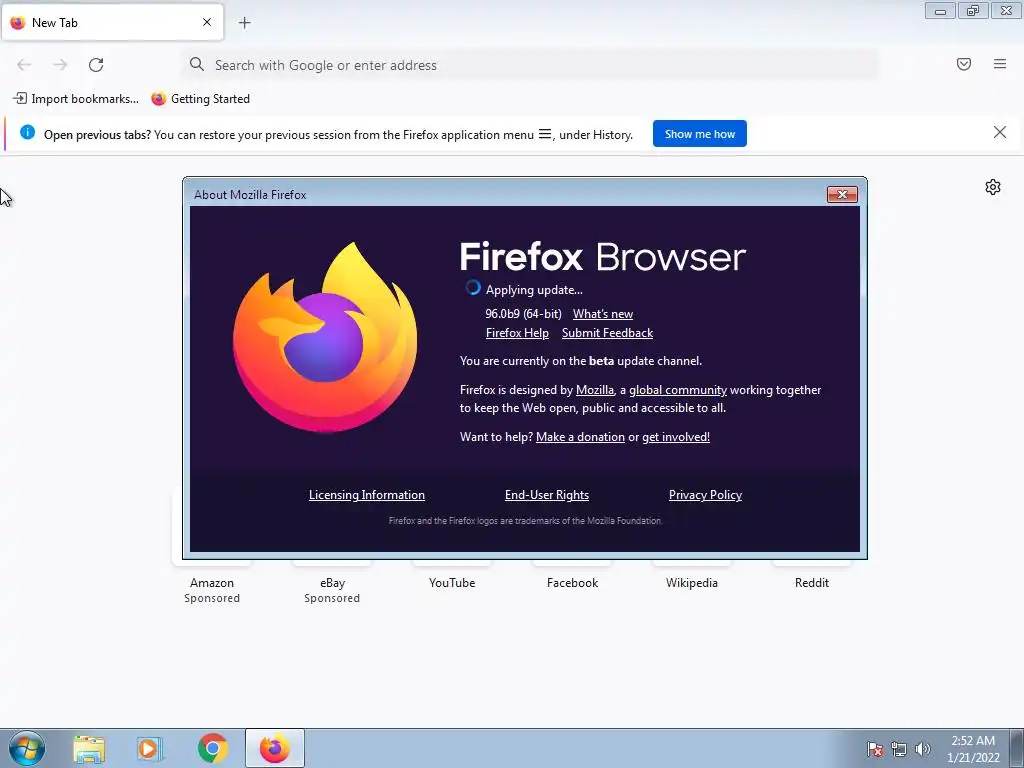Click the Firefox taskbar button

coord(275,748)
